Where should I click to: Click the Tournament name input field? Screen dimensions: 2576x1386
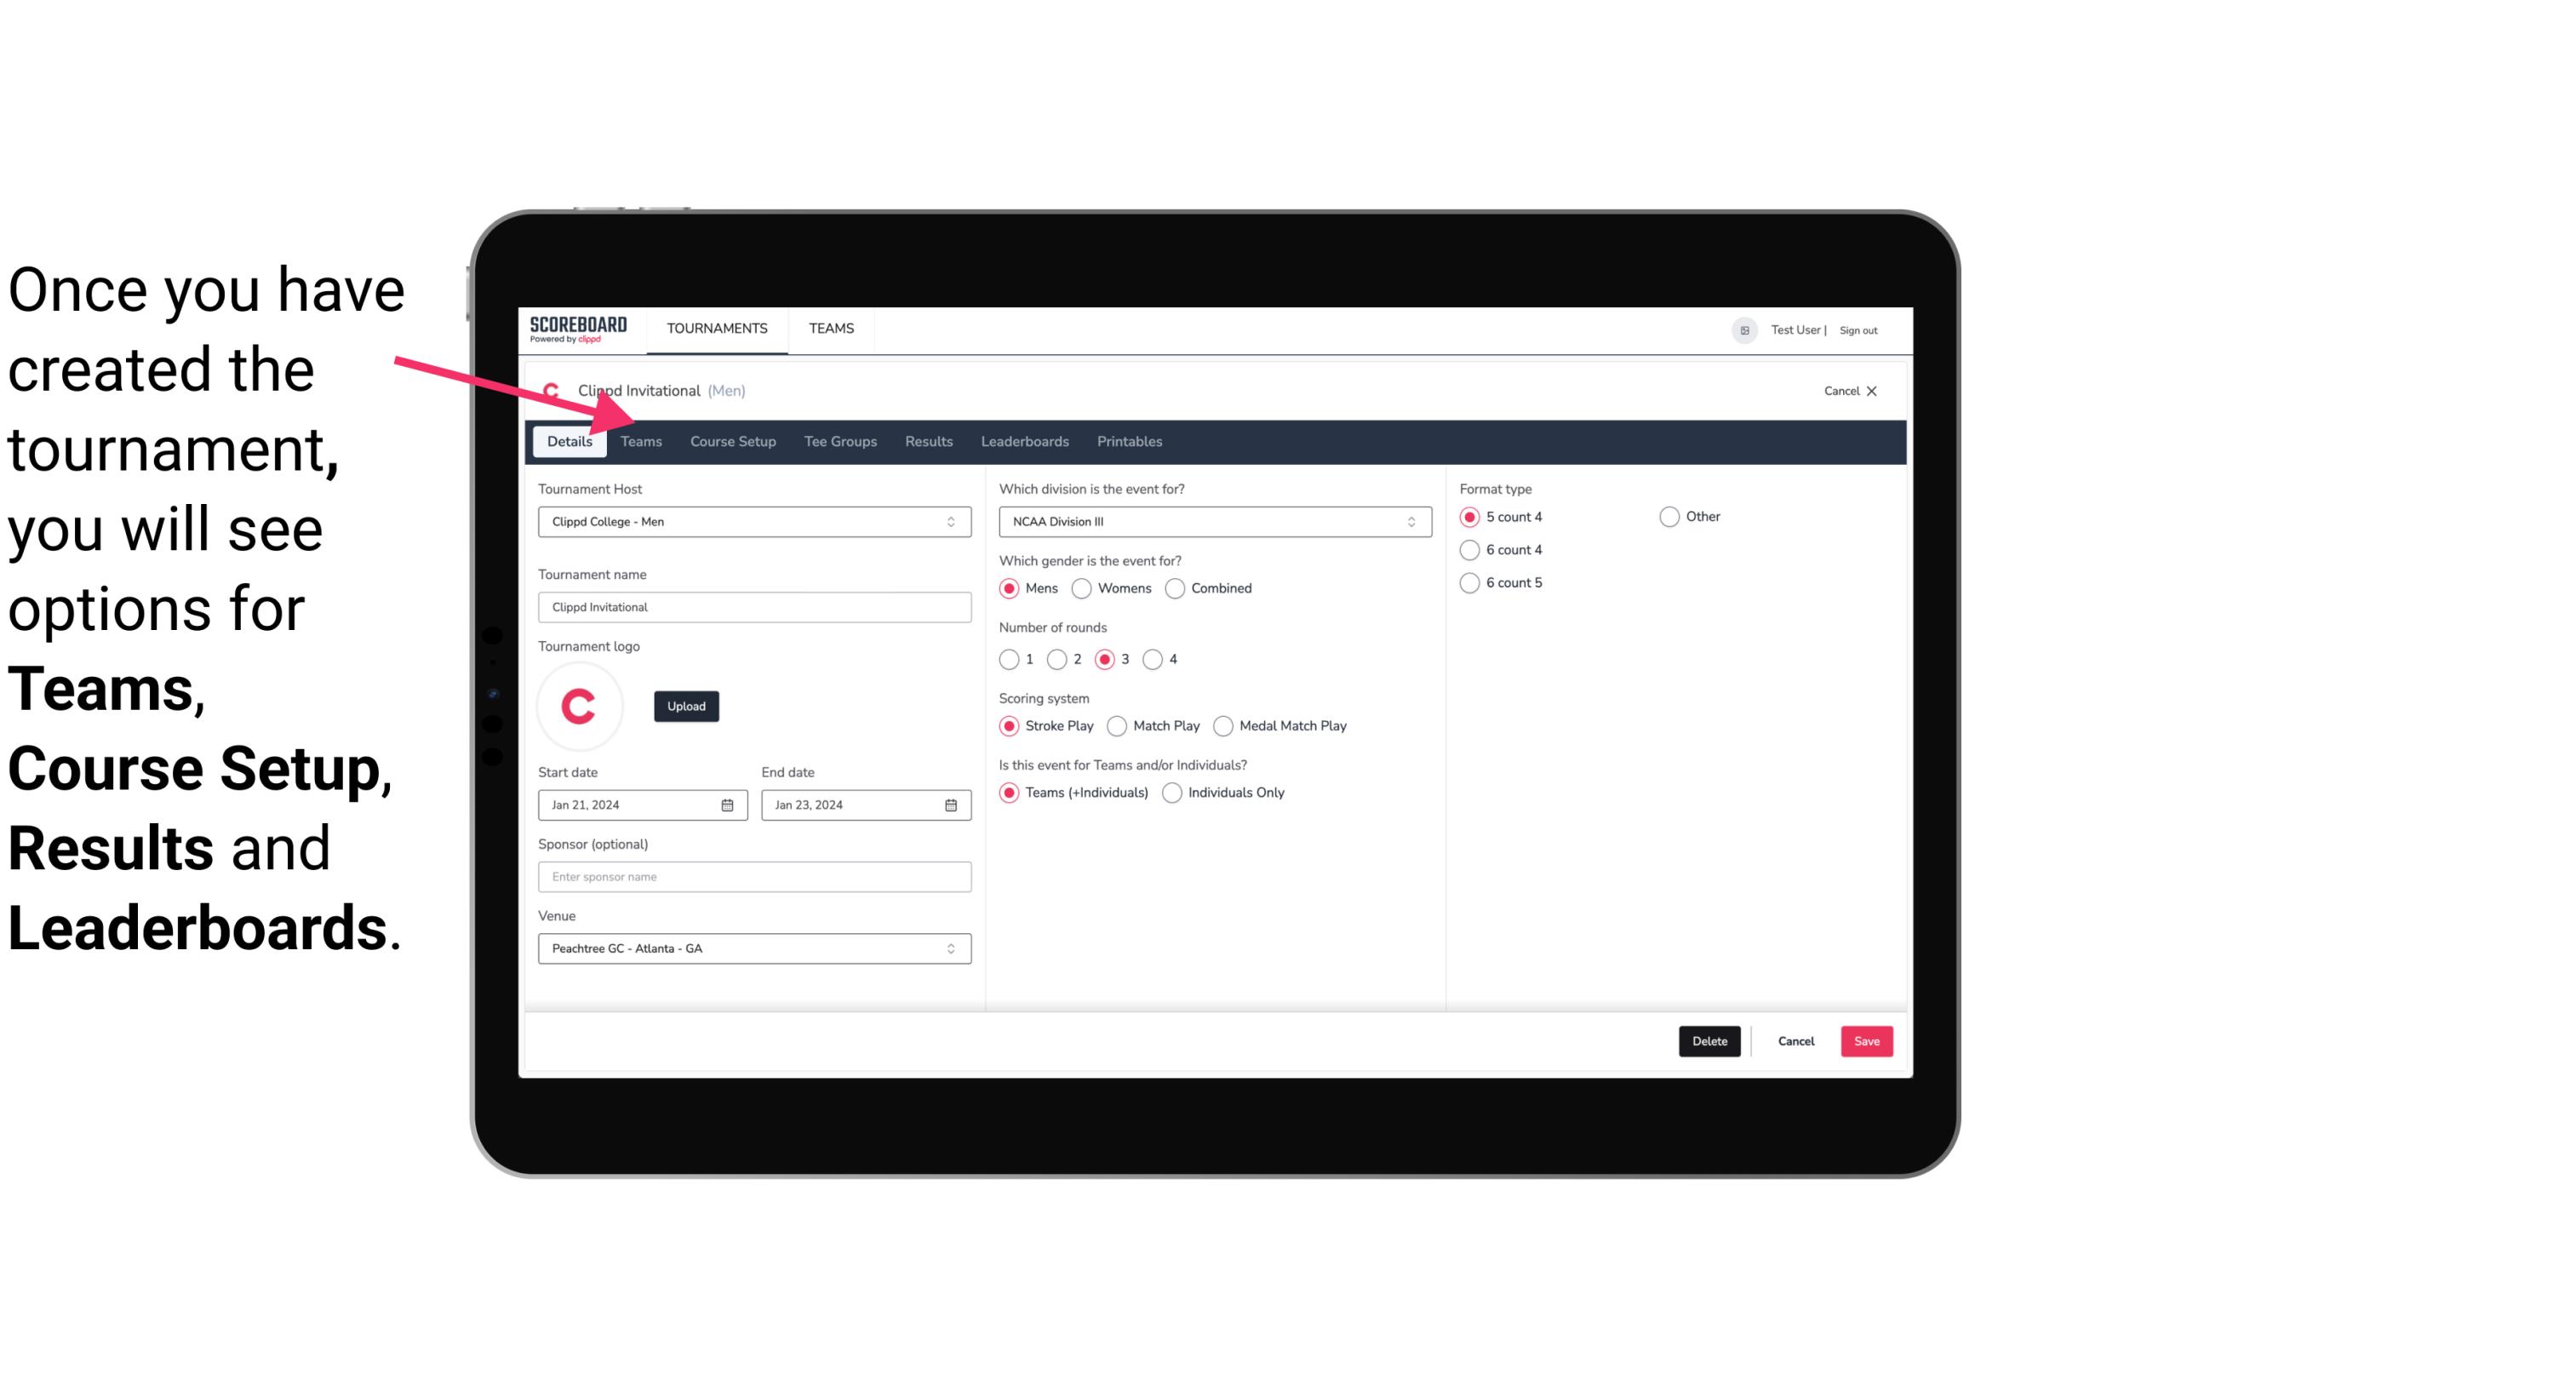(x=754, y=606)
